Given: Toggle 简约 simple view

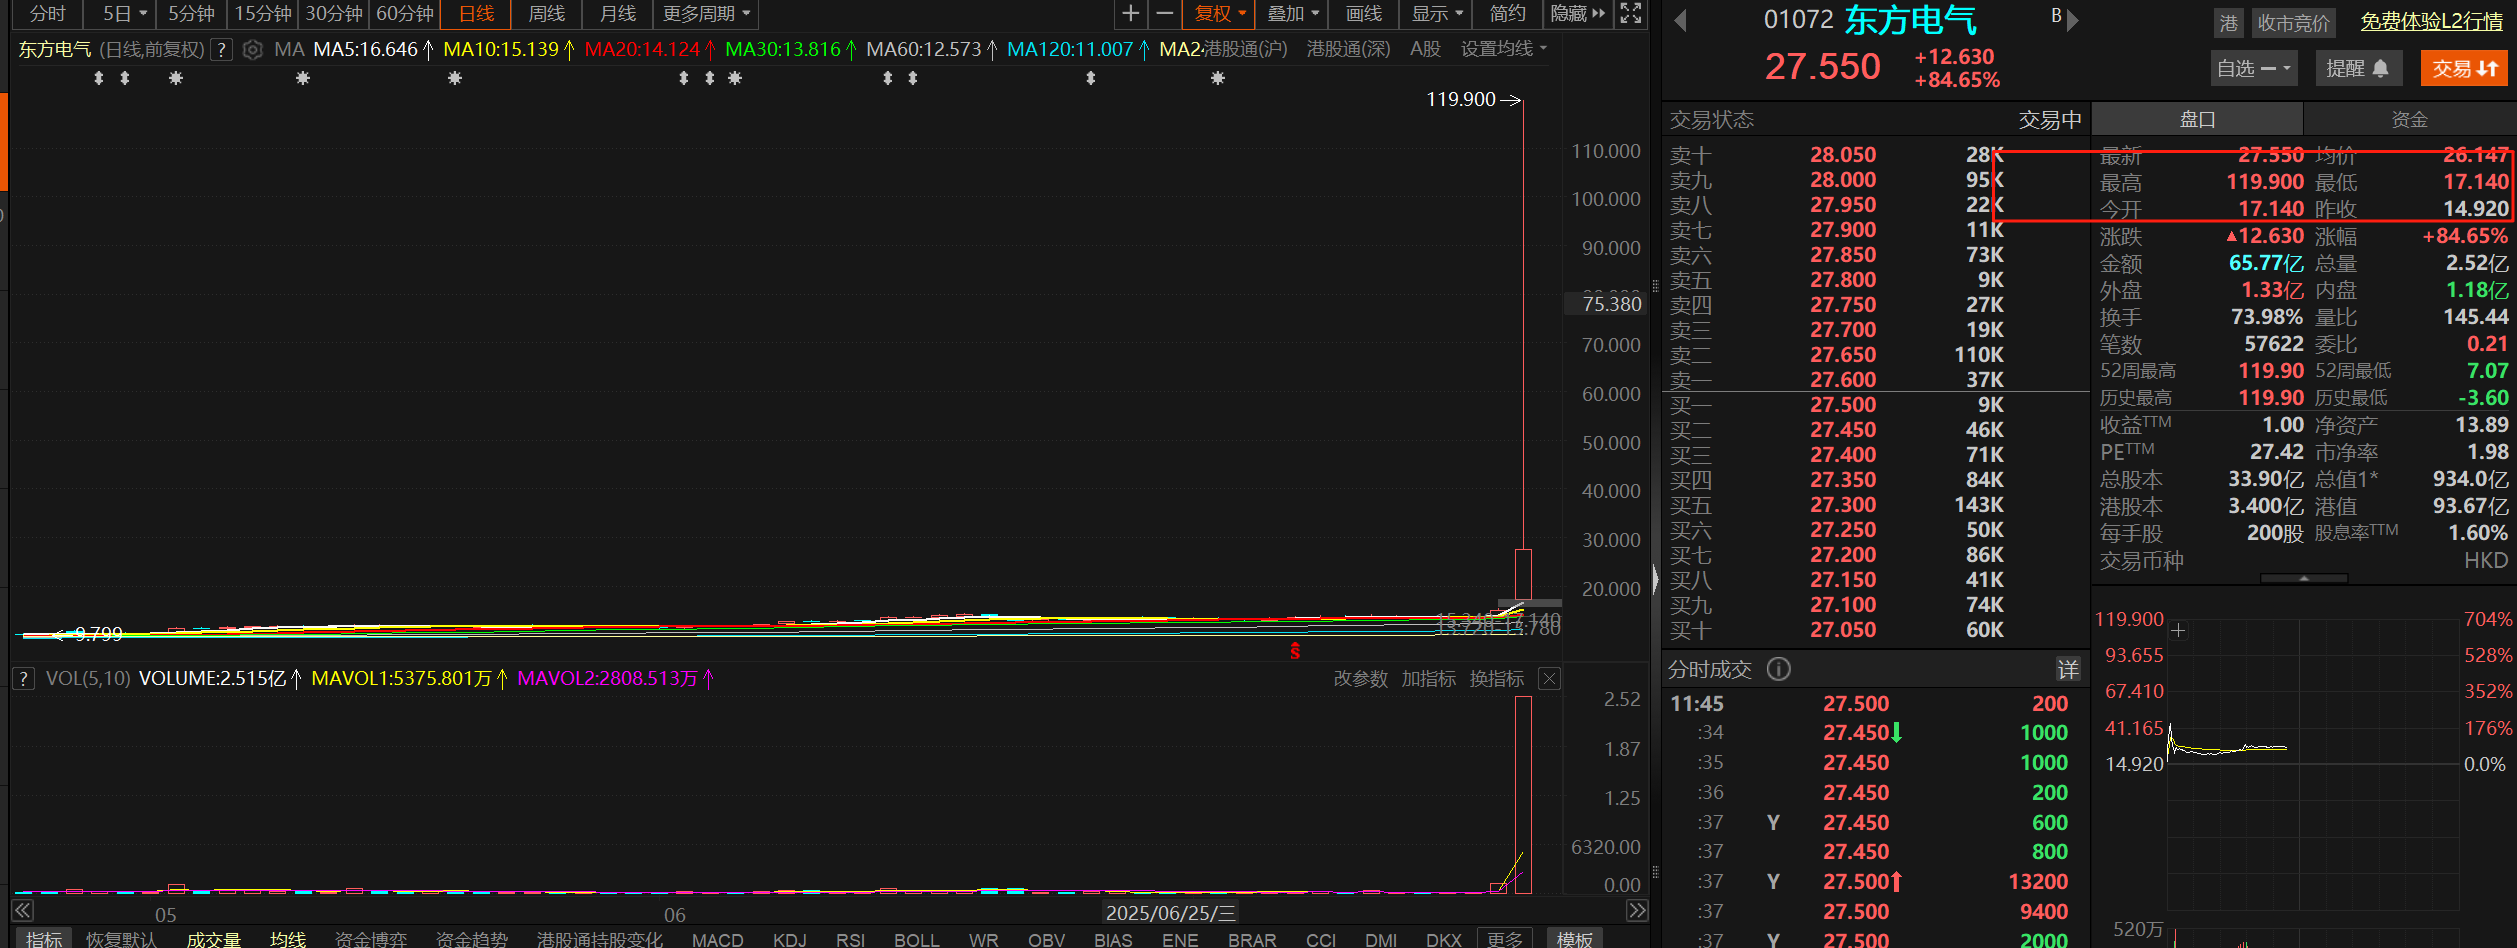Looking at the screenshot, I should tap(1507, 14).
